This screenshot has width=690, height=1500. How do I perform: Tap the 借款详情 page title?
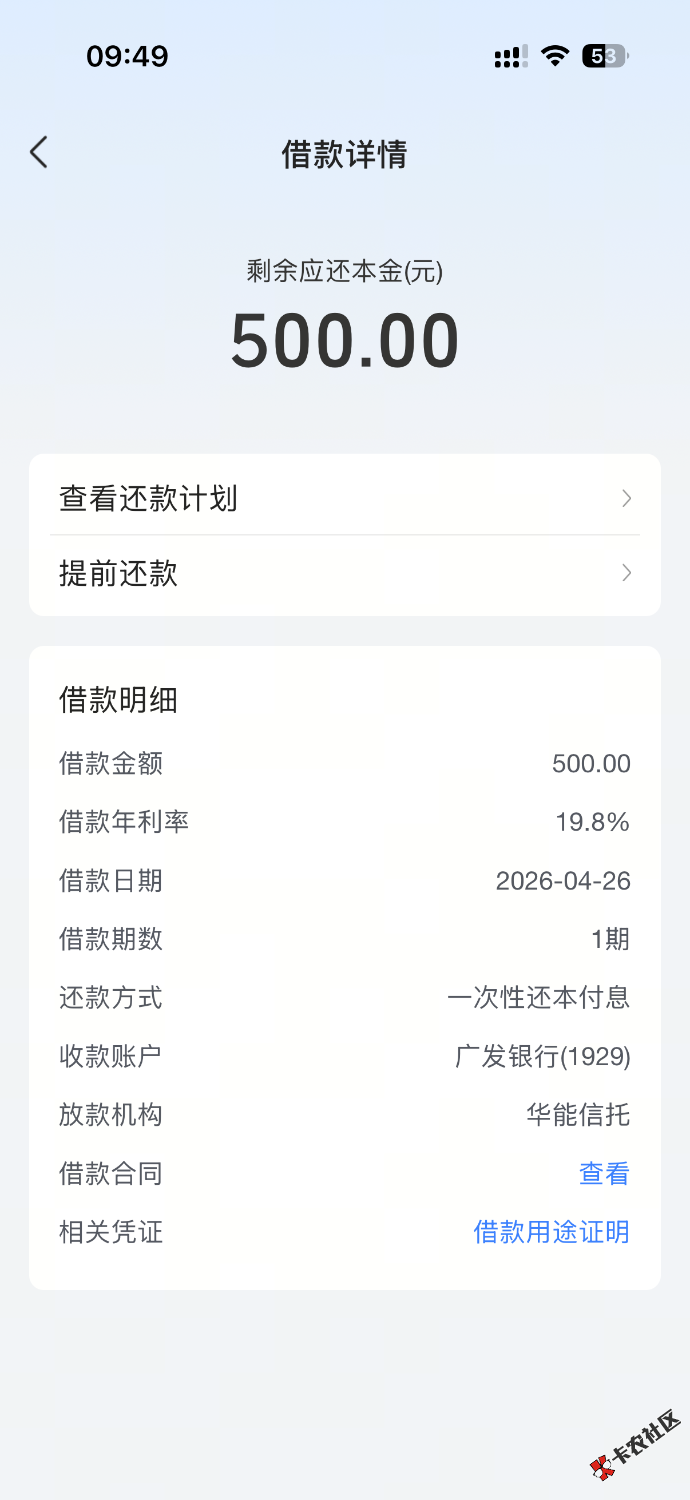click(x=344, y=155)
